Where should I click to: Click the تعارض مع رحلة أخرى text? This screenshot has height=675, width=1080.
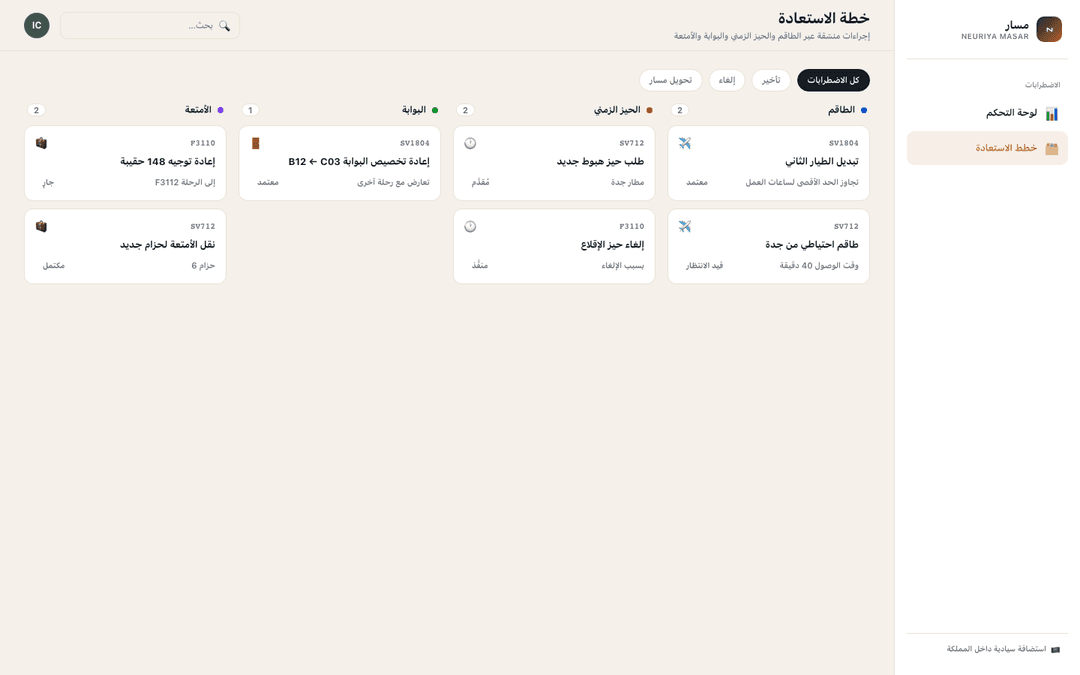[x=393, y=183]
